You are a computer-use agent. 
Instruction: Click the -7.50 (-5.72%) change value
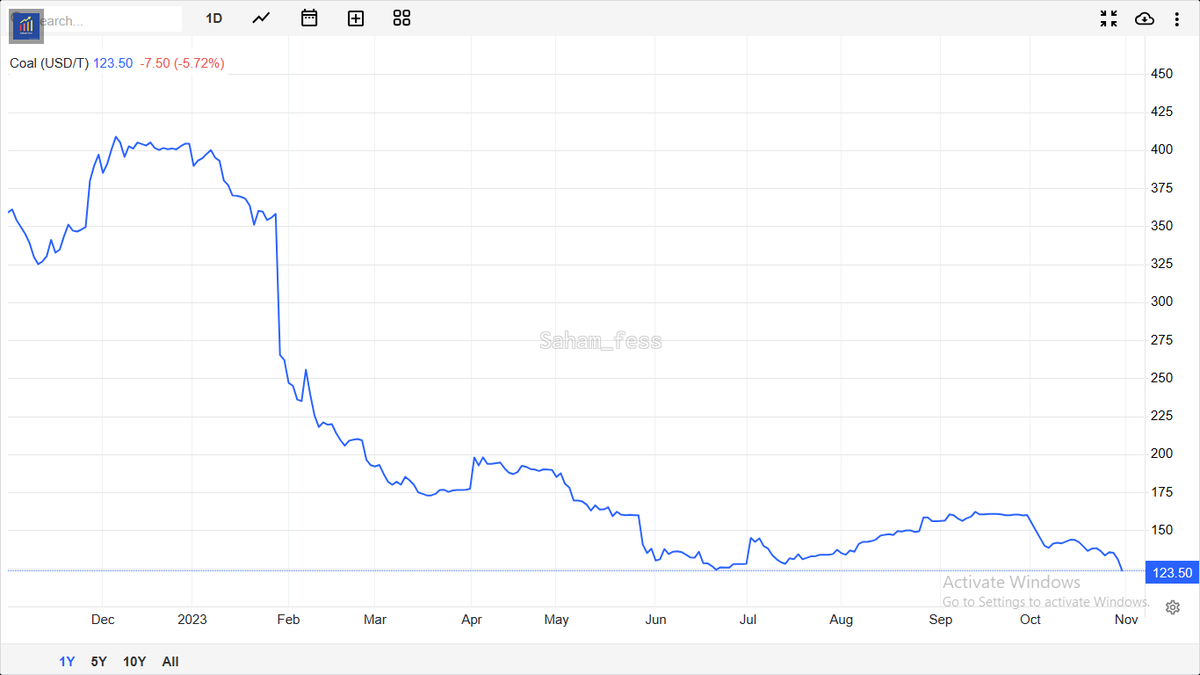click(x=182, y=63)
